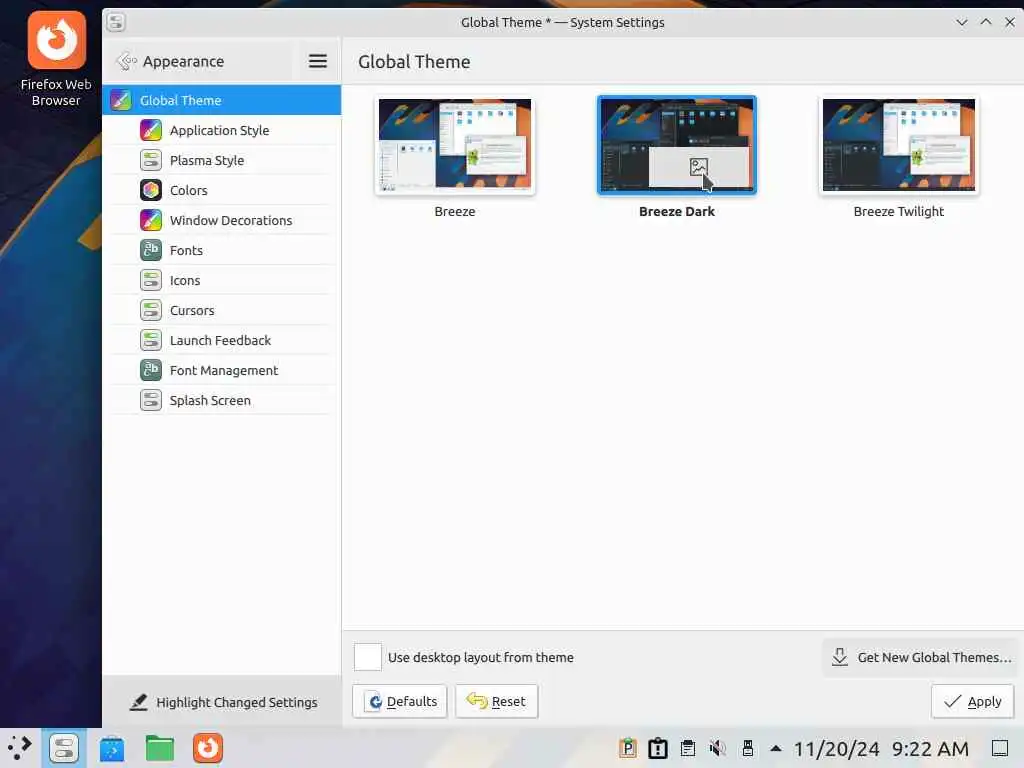The image size is (1024, 768).
Task: Open Colors settings
Action: point(221,191)
